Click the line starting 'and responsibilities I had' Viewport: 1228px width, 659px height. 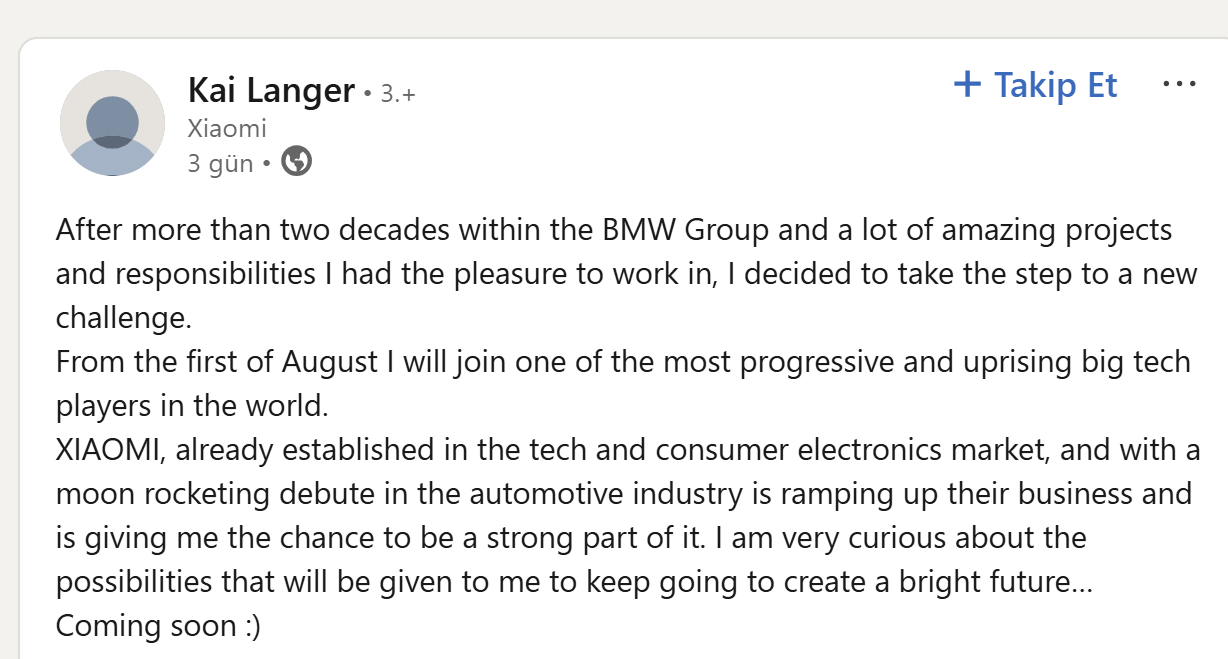pyautogui.click(x=625, y=274)
